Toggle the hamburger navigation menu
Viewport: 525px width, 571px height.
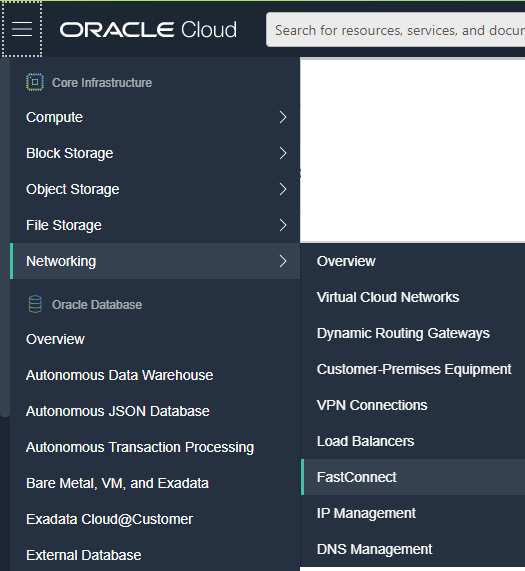22,29
